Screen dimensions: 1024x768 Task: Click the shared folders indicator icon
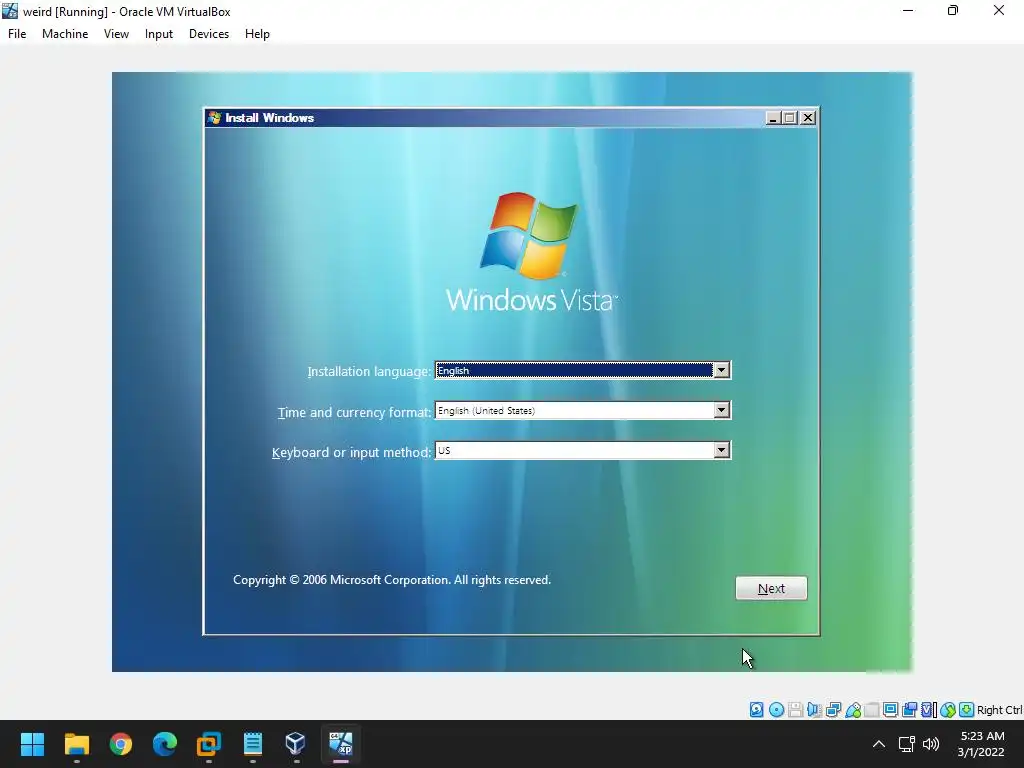871,710
